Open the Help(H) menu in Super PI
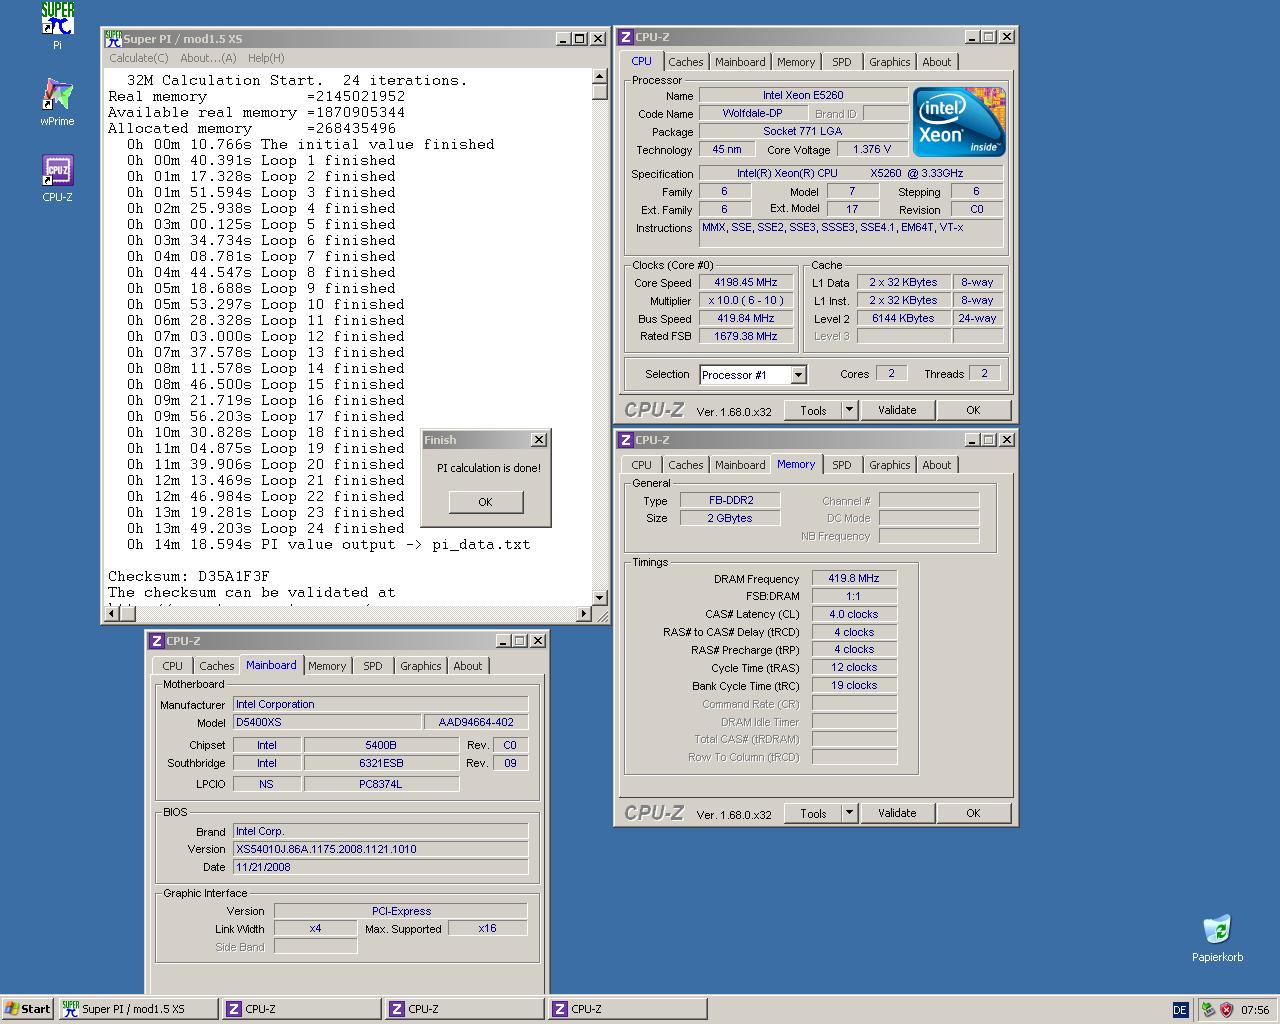Image resolution: width=1280 pixels, height=1024 pixels. 266,58
